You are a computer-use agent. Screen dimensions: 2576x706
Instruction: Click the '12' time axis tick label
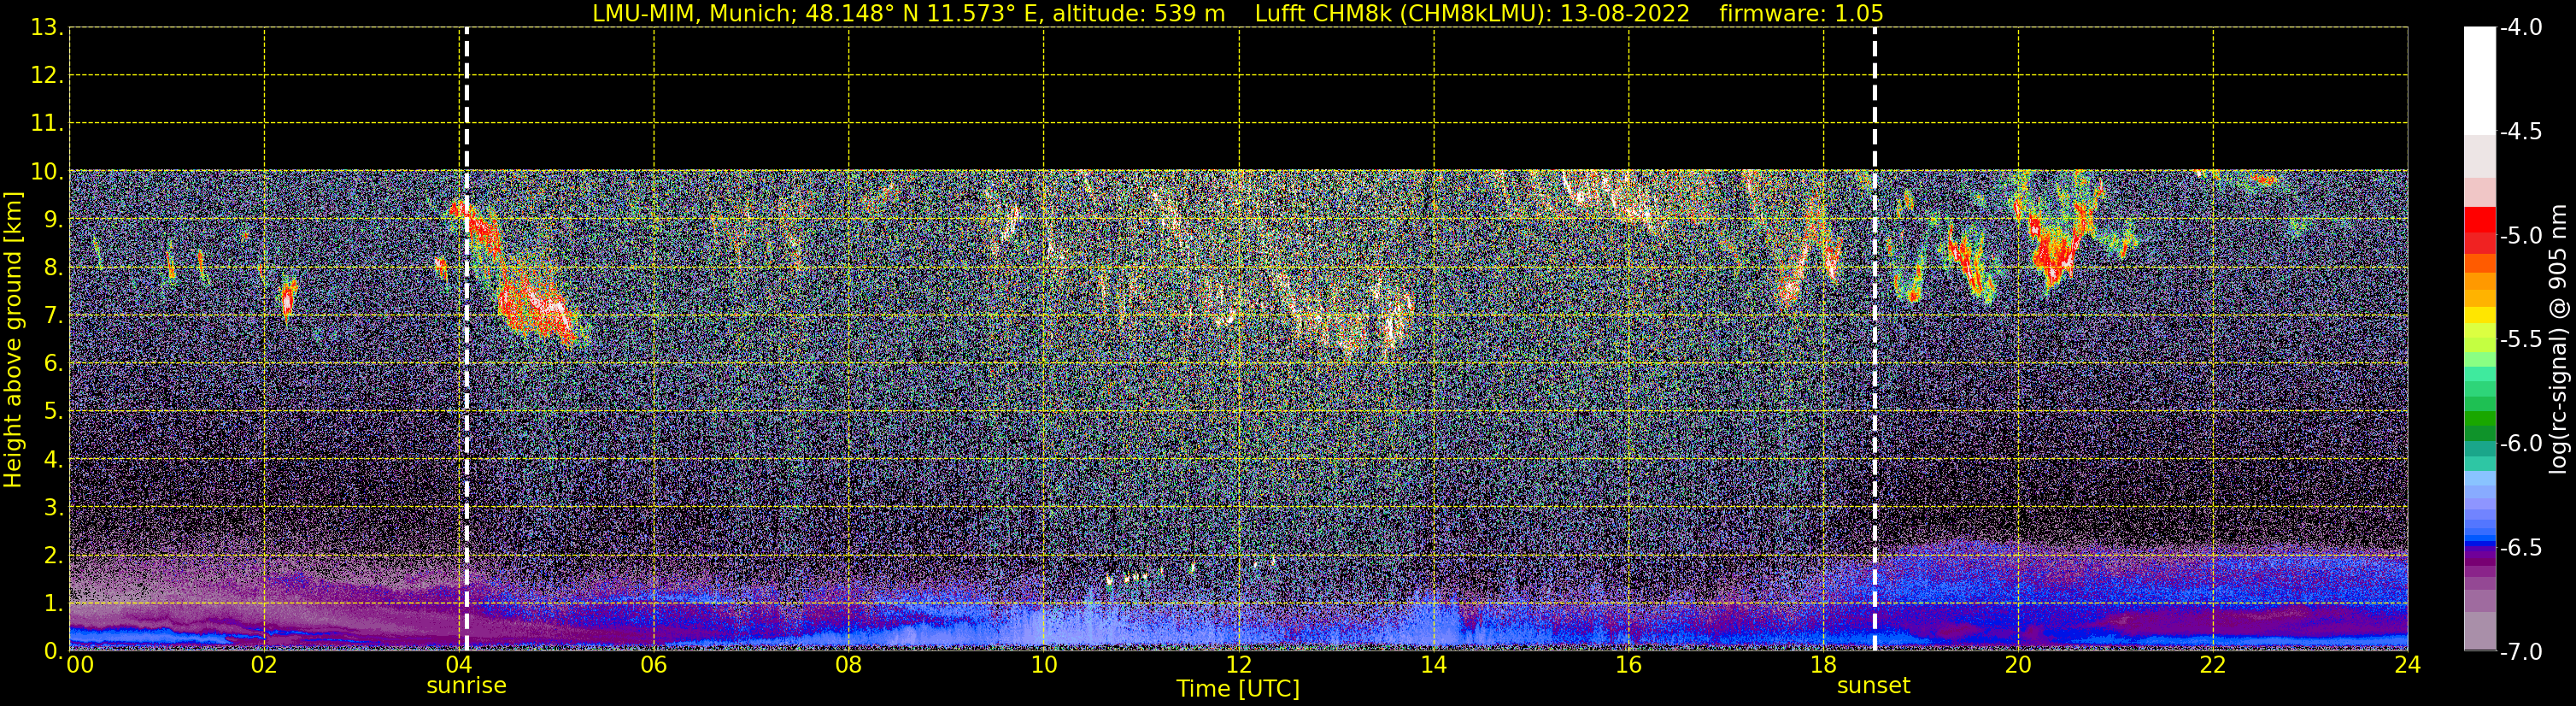[1239, 665]
